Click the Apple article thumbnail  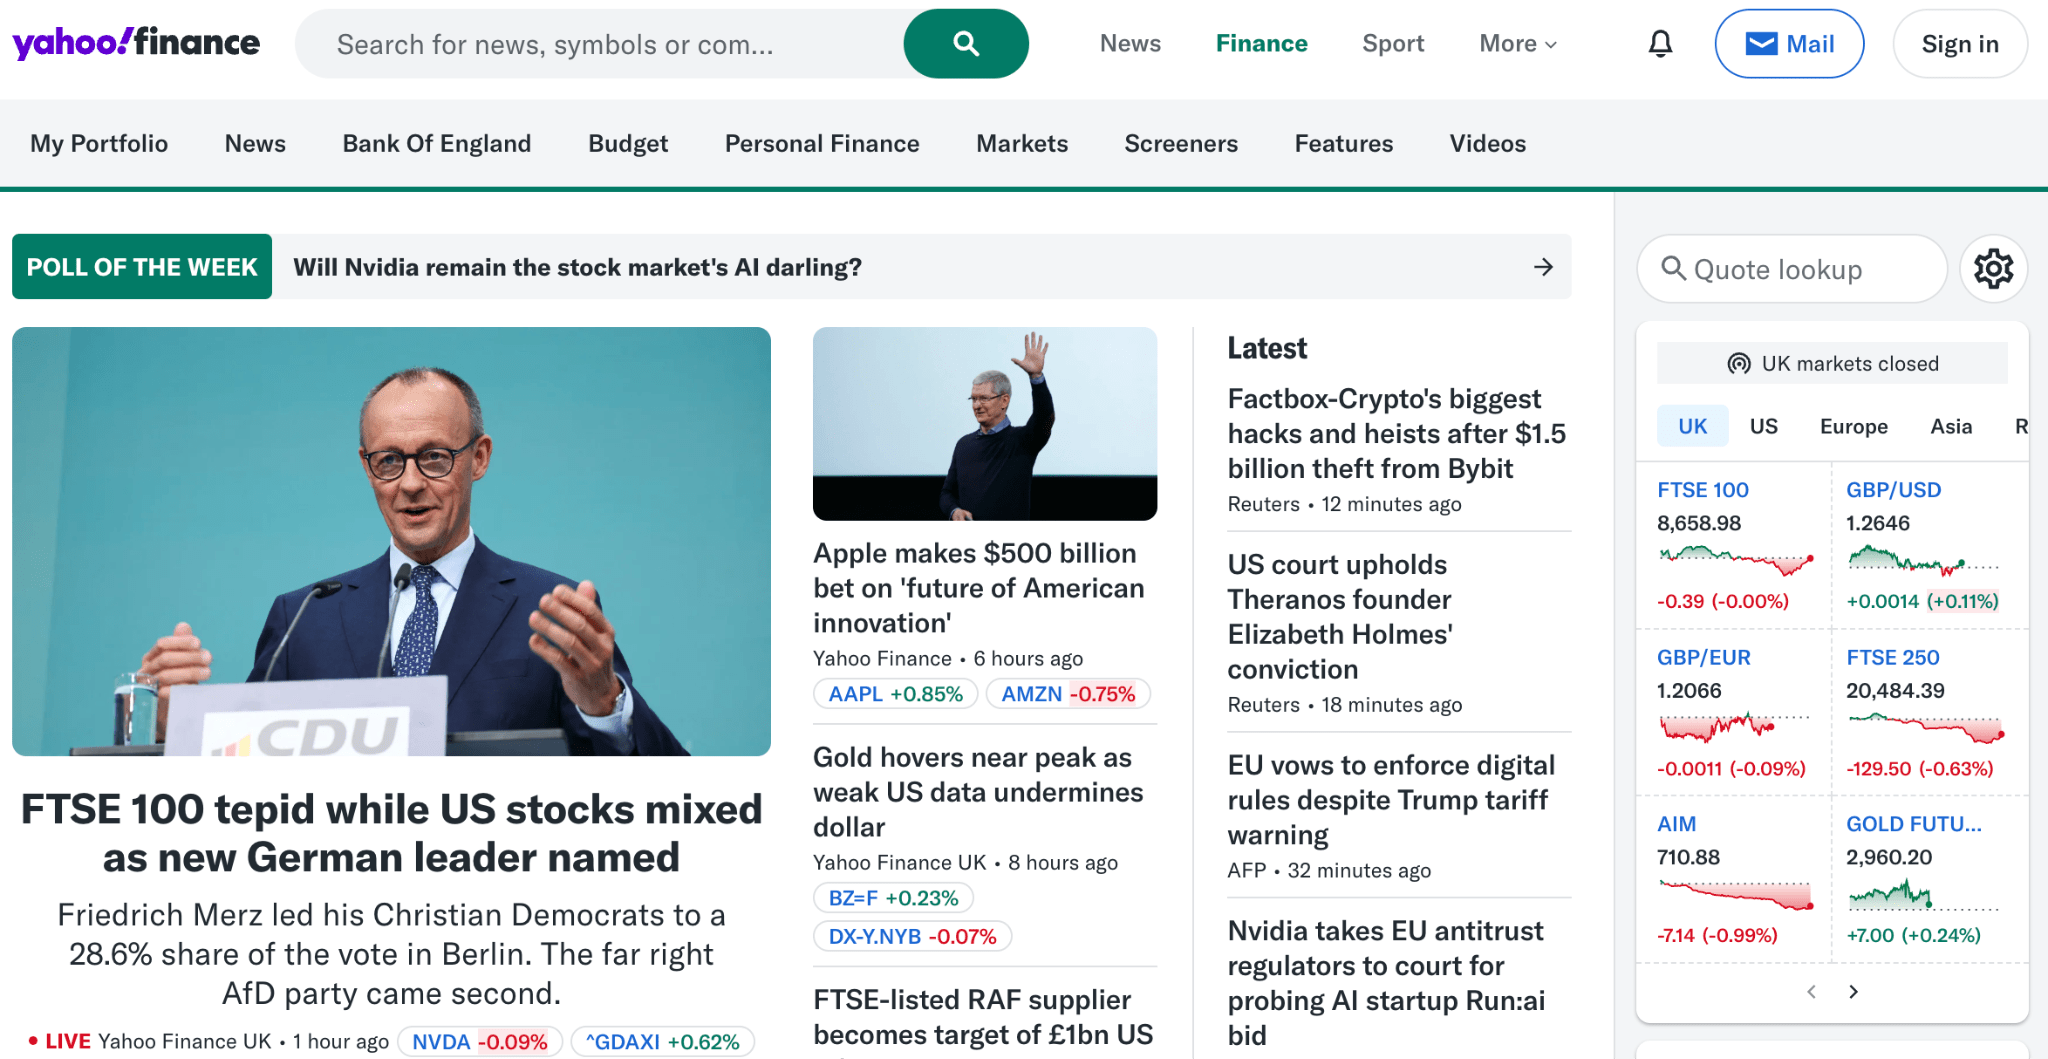983,424
